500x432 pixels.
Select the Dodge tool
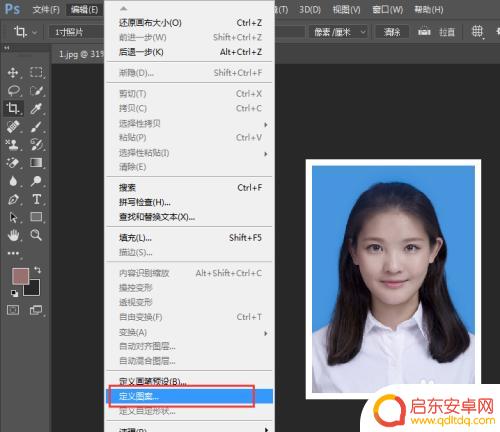[36, 181]
